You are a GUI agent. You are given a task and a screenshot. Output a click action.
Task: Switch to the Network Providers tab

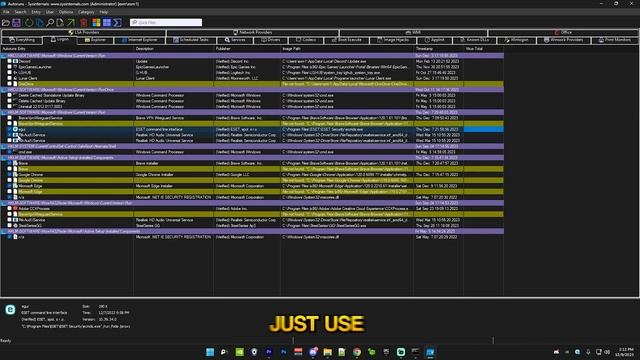[253, 32]
